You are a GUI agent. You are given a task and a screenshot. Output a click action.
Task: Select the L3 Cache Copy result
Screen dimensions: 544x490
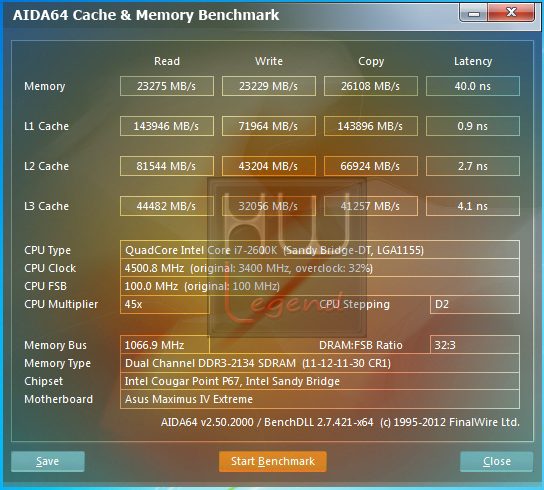pyautogui.click(x=371, y=206)
